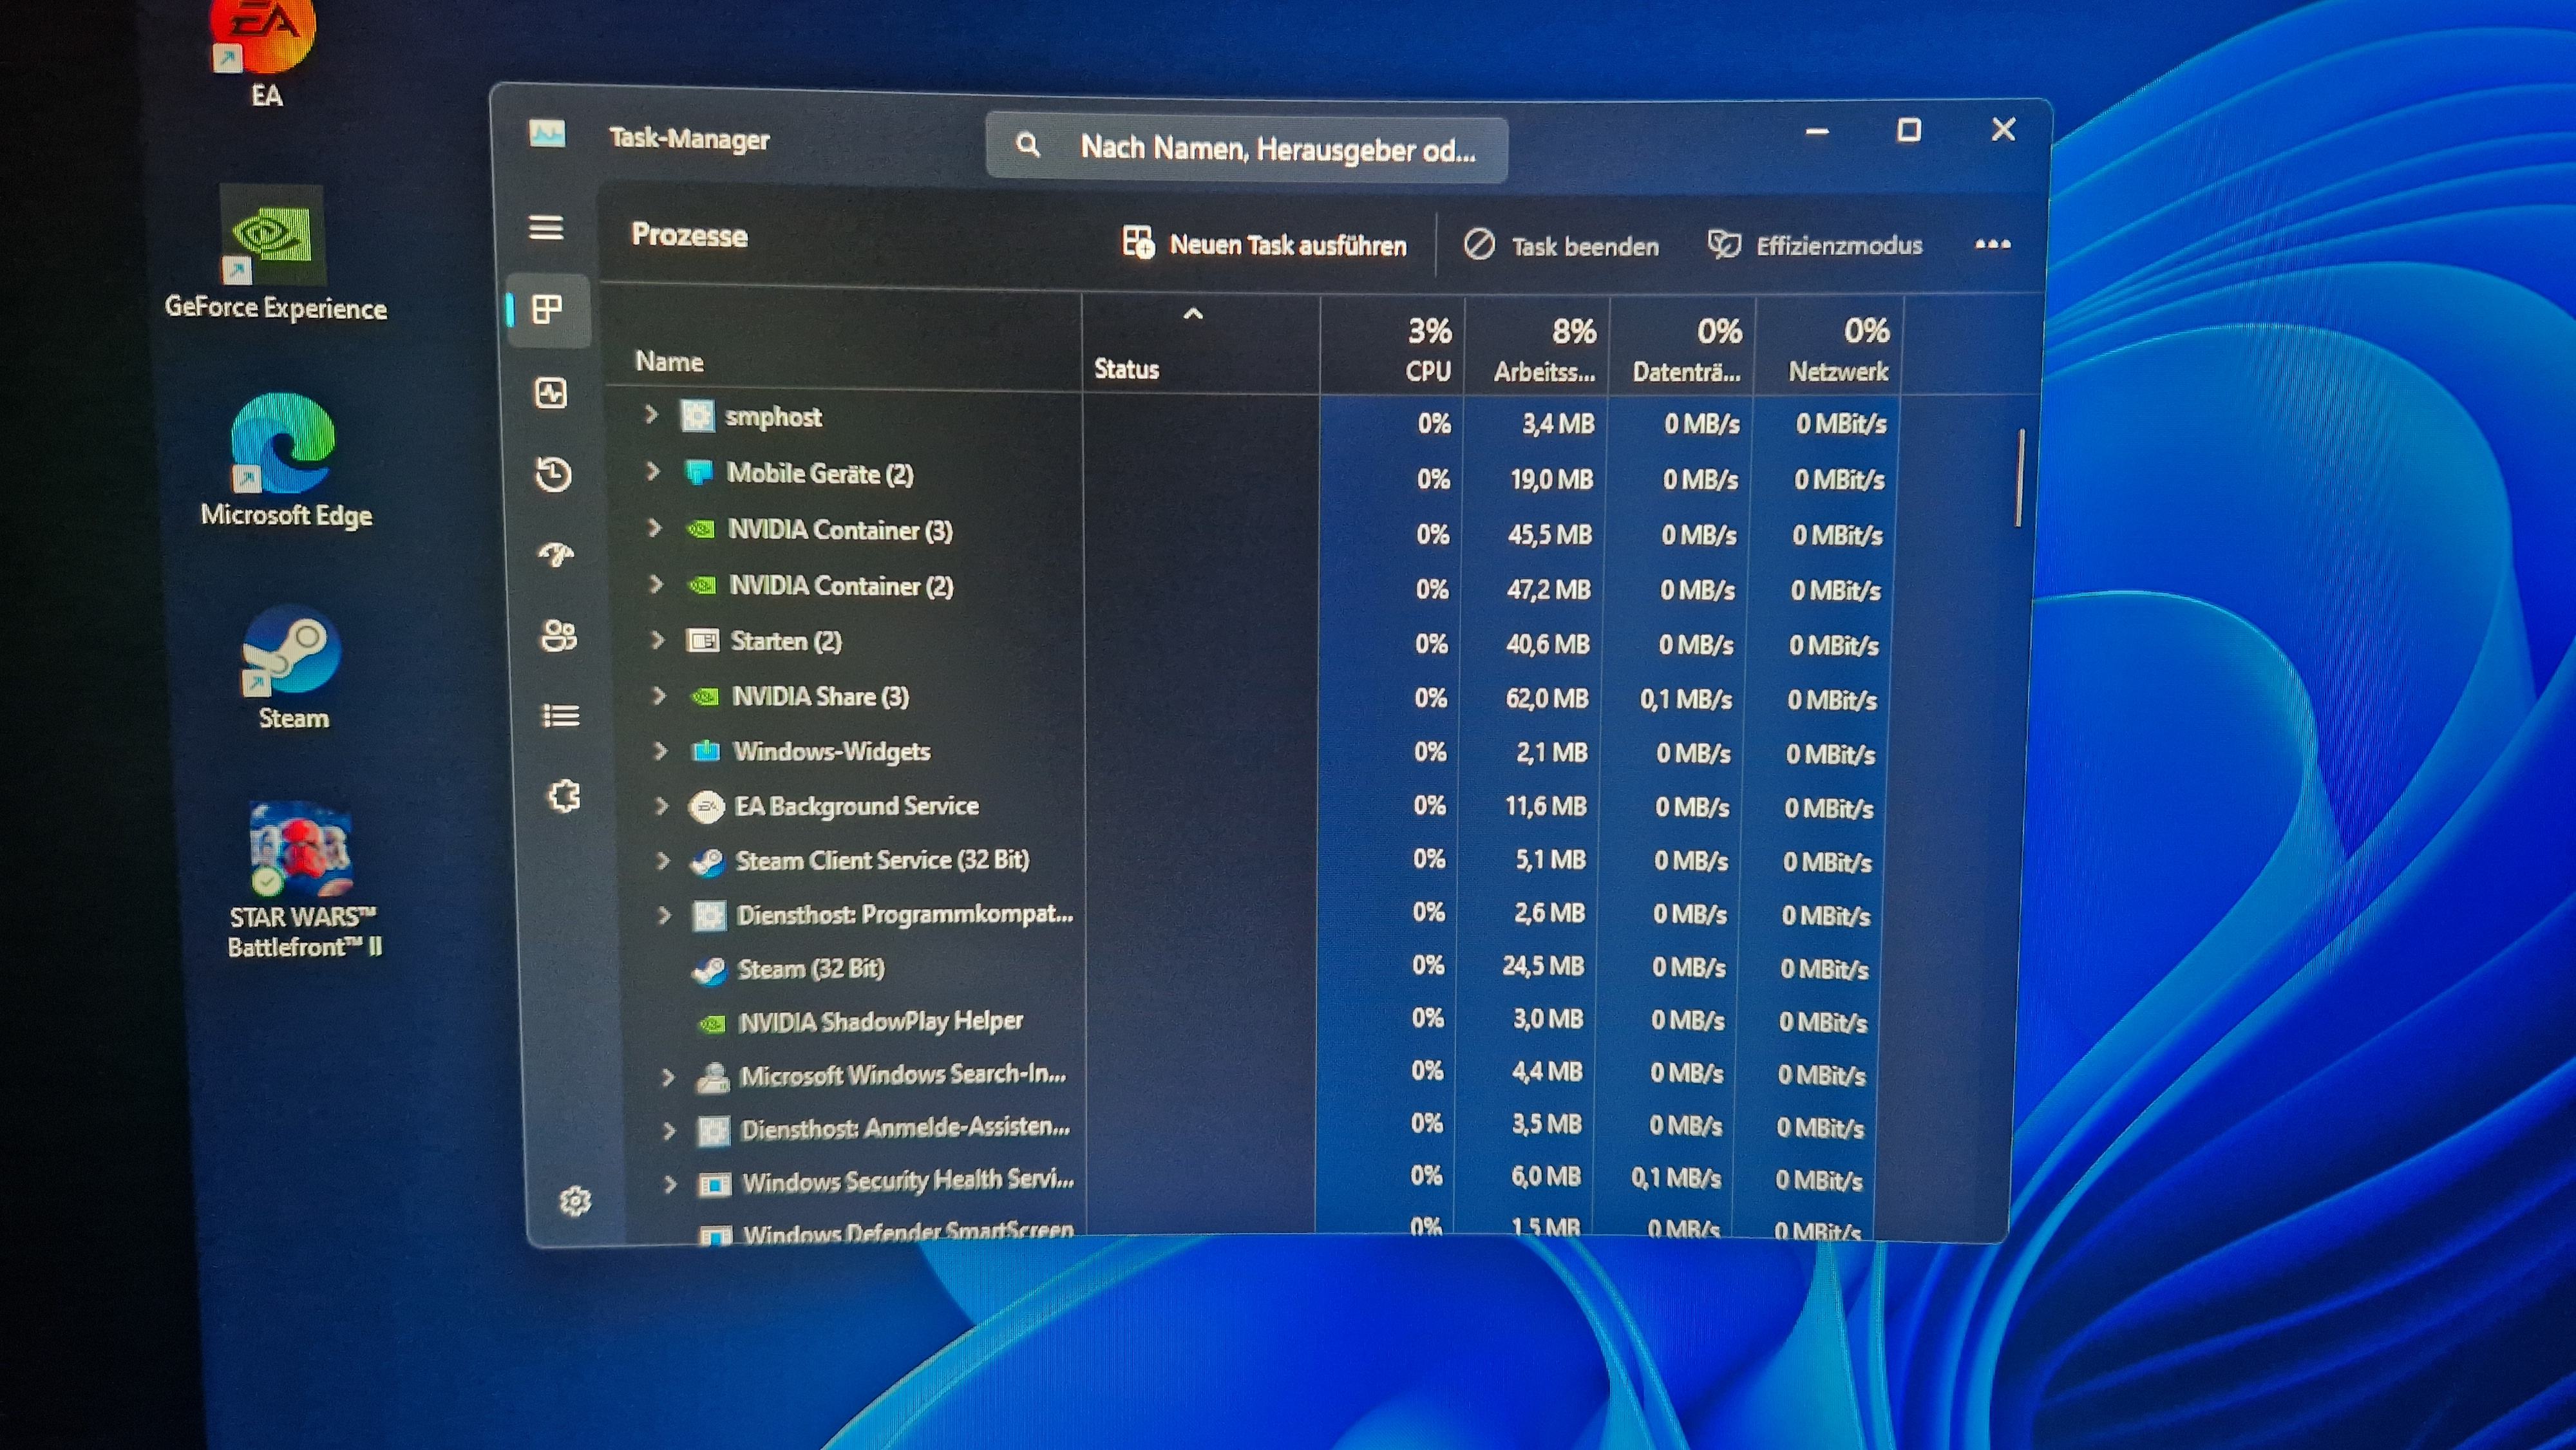The width and height of the screenshot is (2576, 1450).
Task: Select the Prozesse sidebar icon
Action: 548,309
